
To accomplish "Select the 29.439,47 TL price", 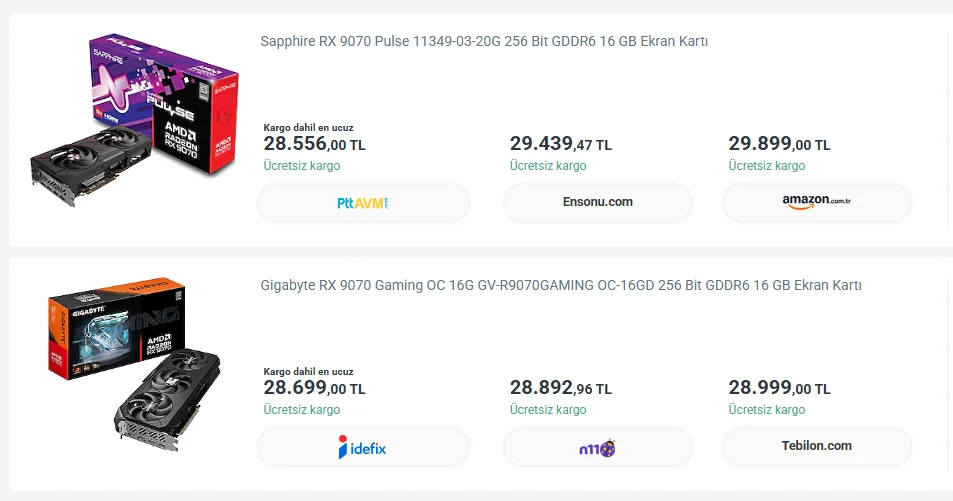I will coord(560,144).
